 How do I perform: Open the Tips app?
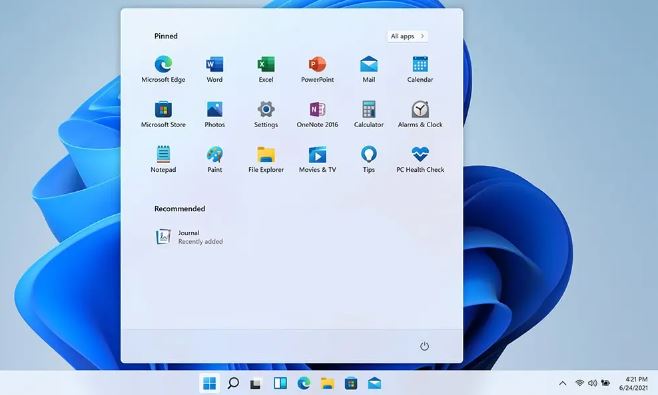tap(369, 160)
